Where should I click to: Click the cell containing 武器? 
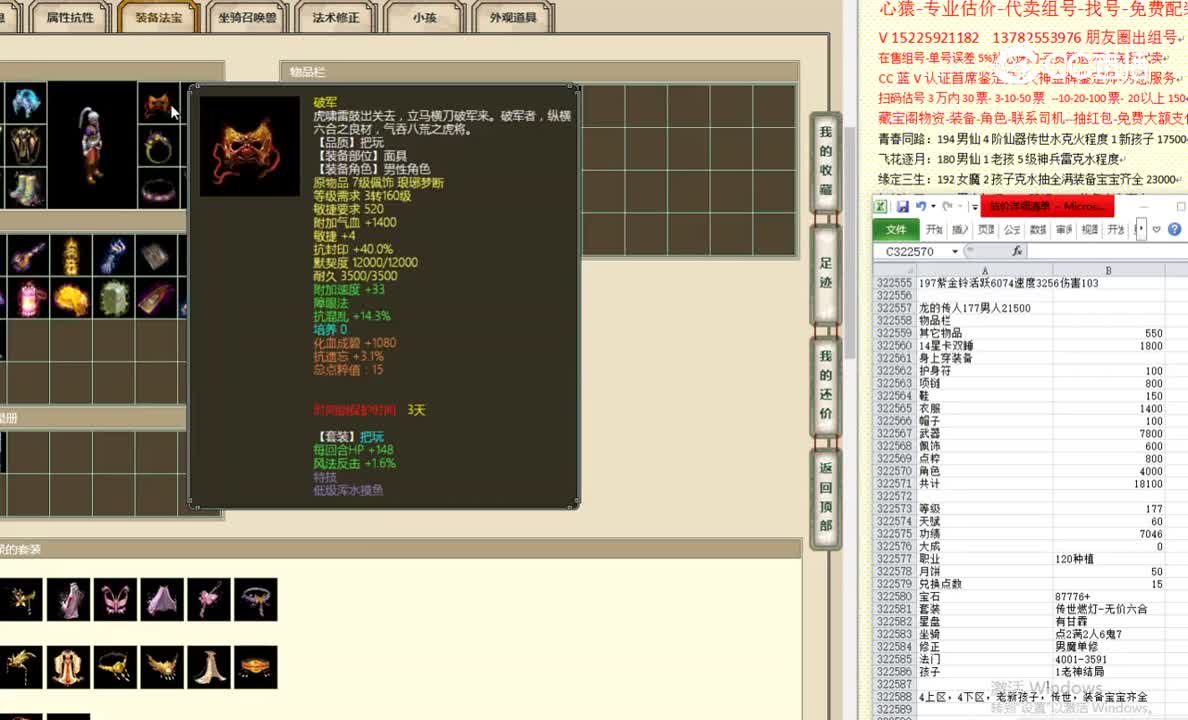pyautogui.click(x=985, y=434)
